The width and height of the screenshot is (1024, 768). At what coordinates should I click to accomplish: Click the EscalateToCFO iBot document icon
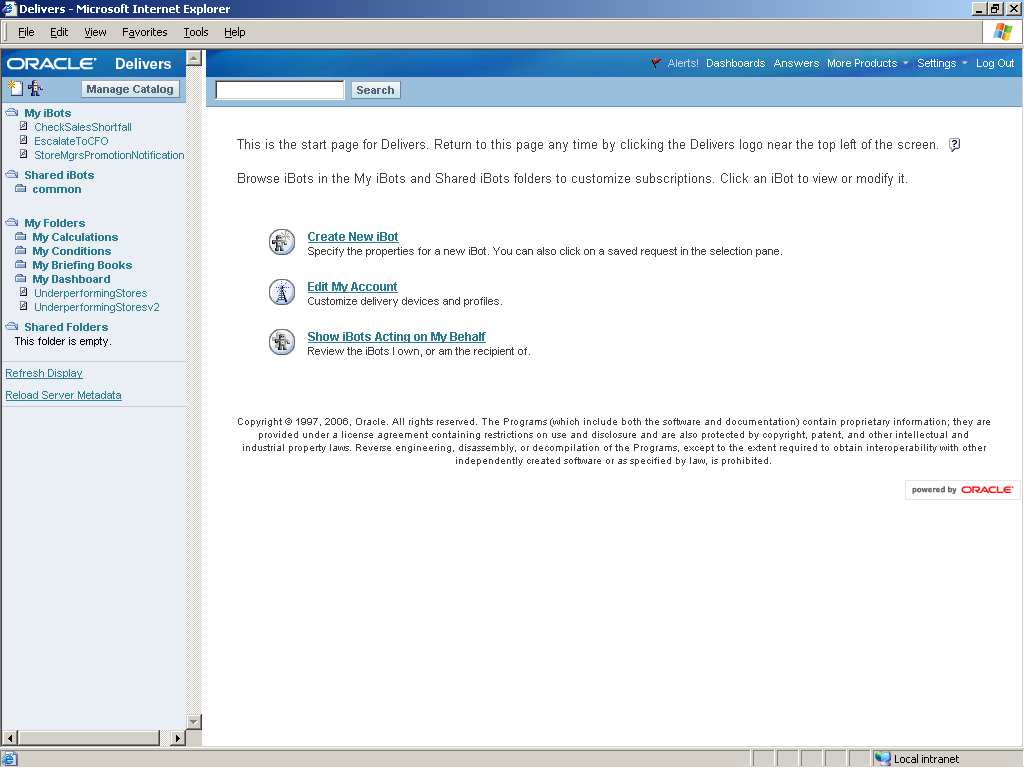pos(24,140)
